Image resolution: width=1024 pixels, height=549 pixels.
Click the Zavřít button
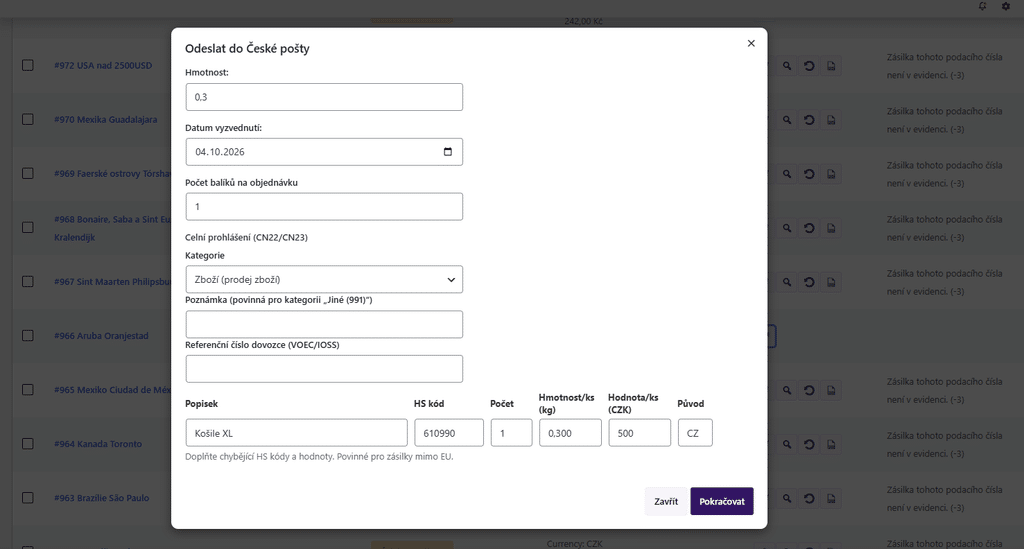(666, 501)
